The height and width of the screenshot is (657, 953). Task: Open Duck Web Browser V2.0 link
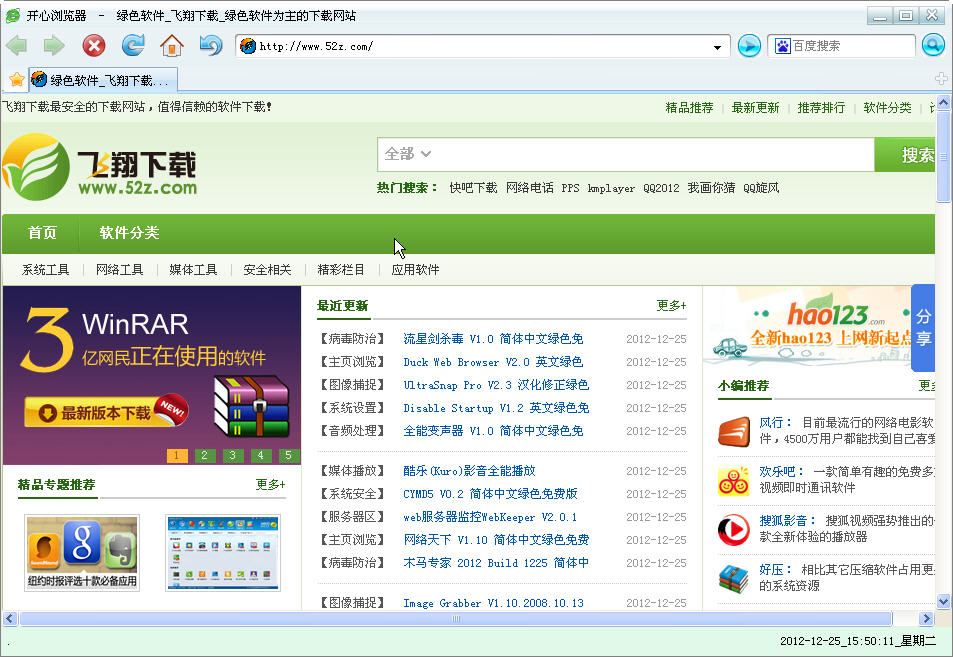click(x=493, y=362)
